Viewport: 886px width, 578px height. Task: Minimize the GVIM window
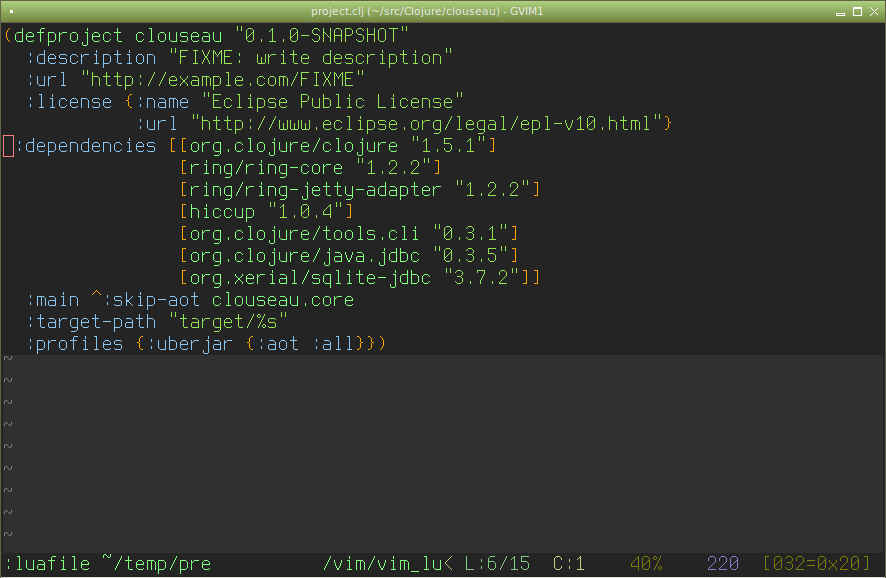click(840, 12)
